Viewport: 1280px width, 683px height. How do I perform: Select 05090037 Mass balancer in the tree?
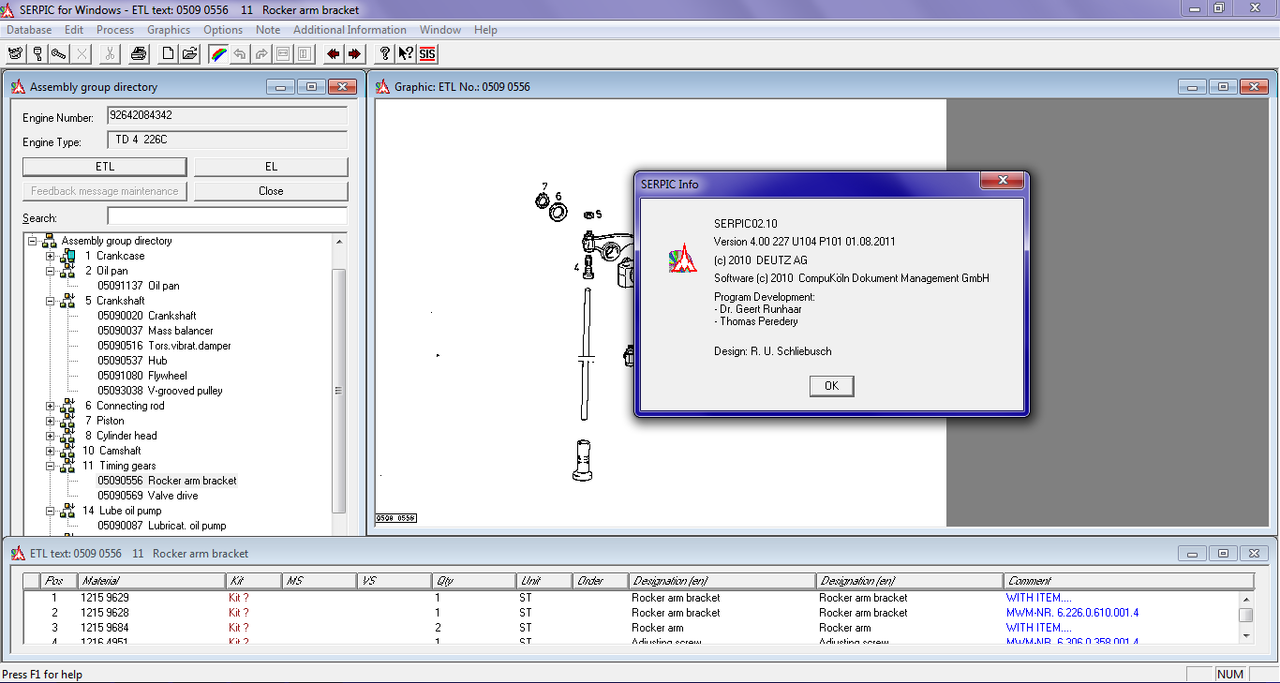pyautogui.click(x=155, y=331)
